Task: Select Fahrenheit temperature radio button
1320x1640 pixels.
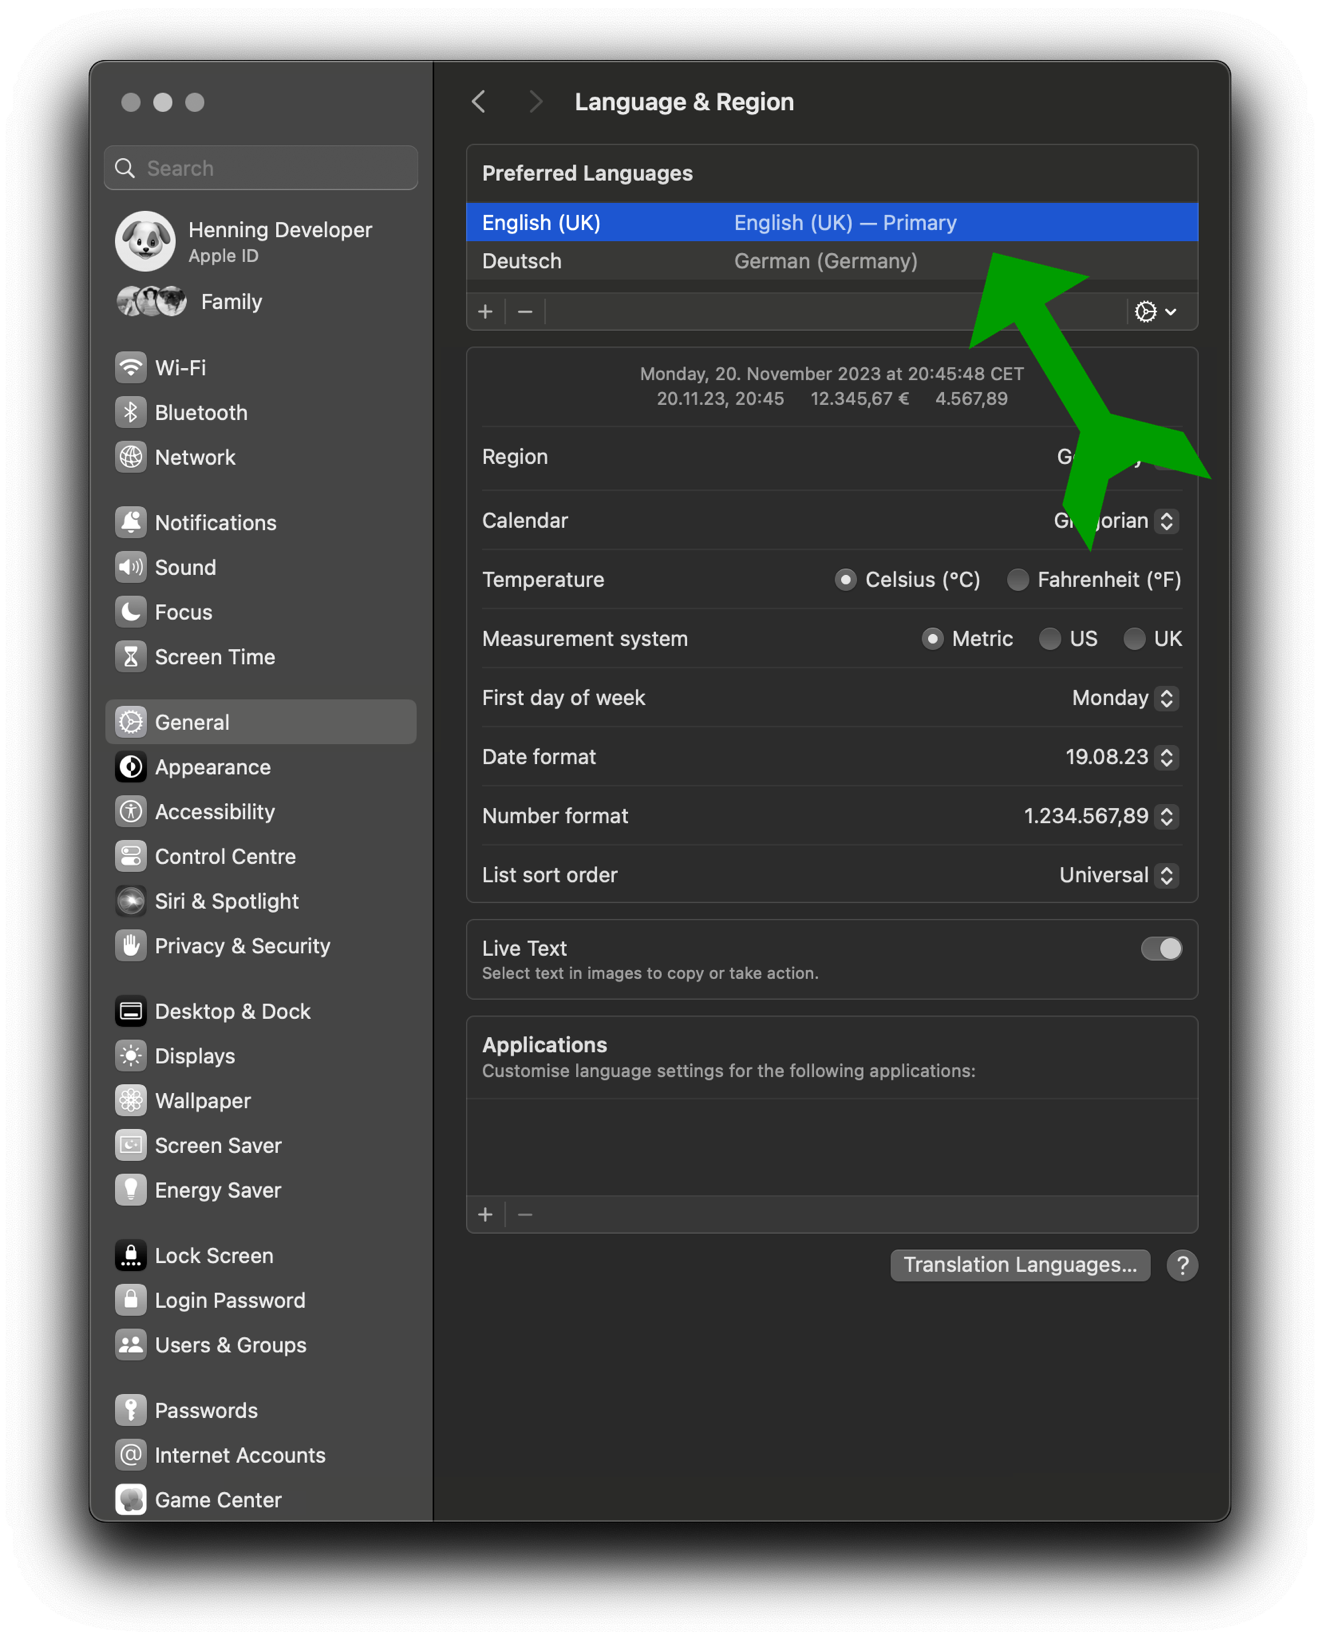Action: pos(1018,580)
